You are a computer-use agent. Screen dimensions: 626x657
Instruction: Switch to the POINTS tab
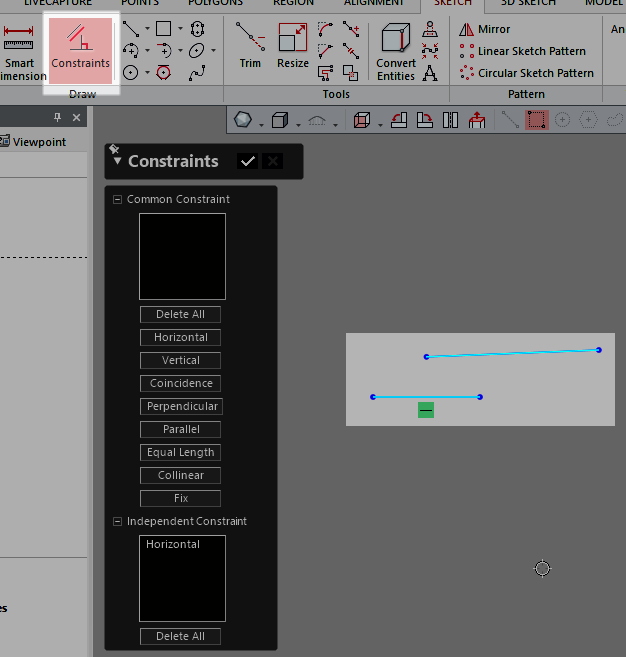pos(140,3)
